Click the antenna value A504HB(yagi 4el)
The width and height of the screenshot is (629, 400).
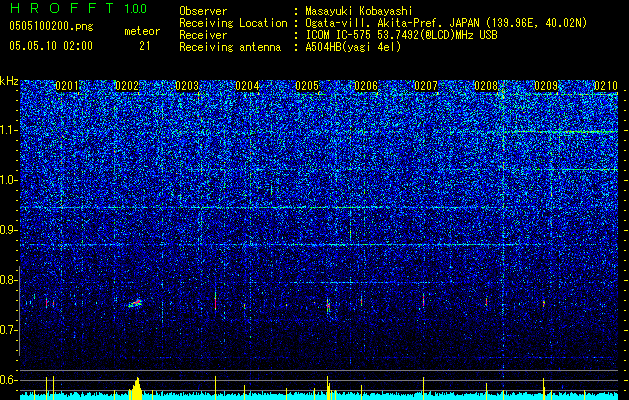pos(353,47)
